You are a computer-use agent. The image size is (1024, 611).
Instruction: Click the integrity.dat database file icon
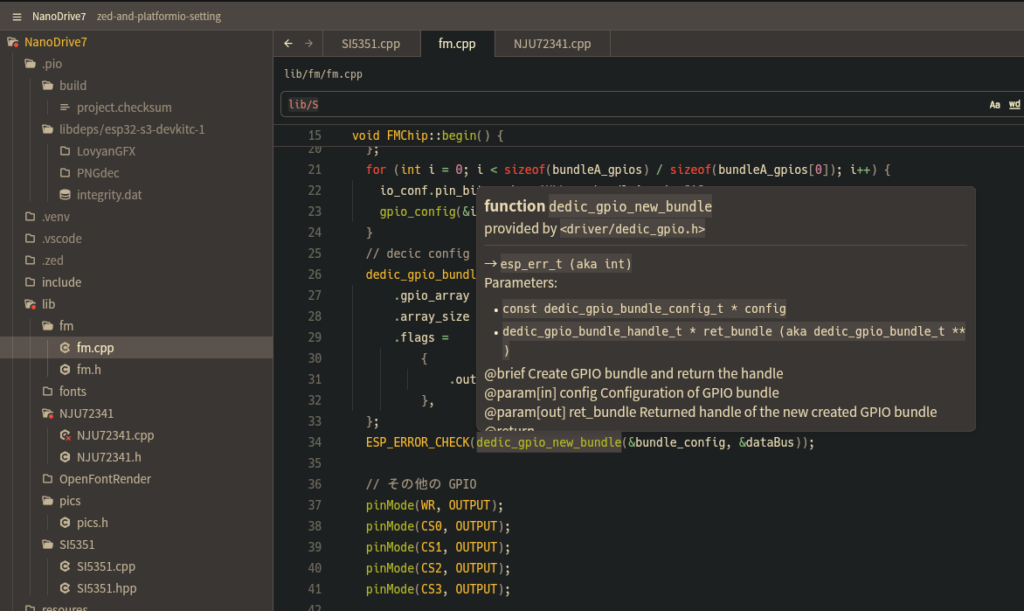tap(66, 195)
